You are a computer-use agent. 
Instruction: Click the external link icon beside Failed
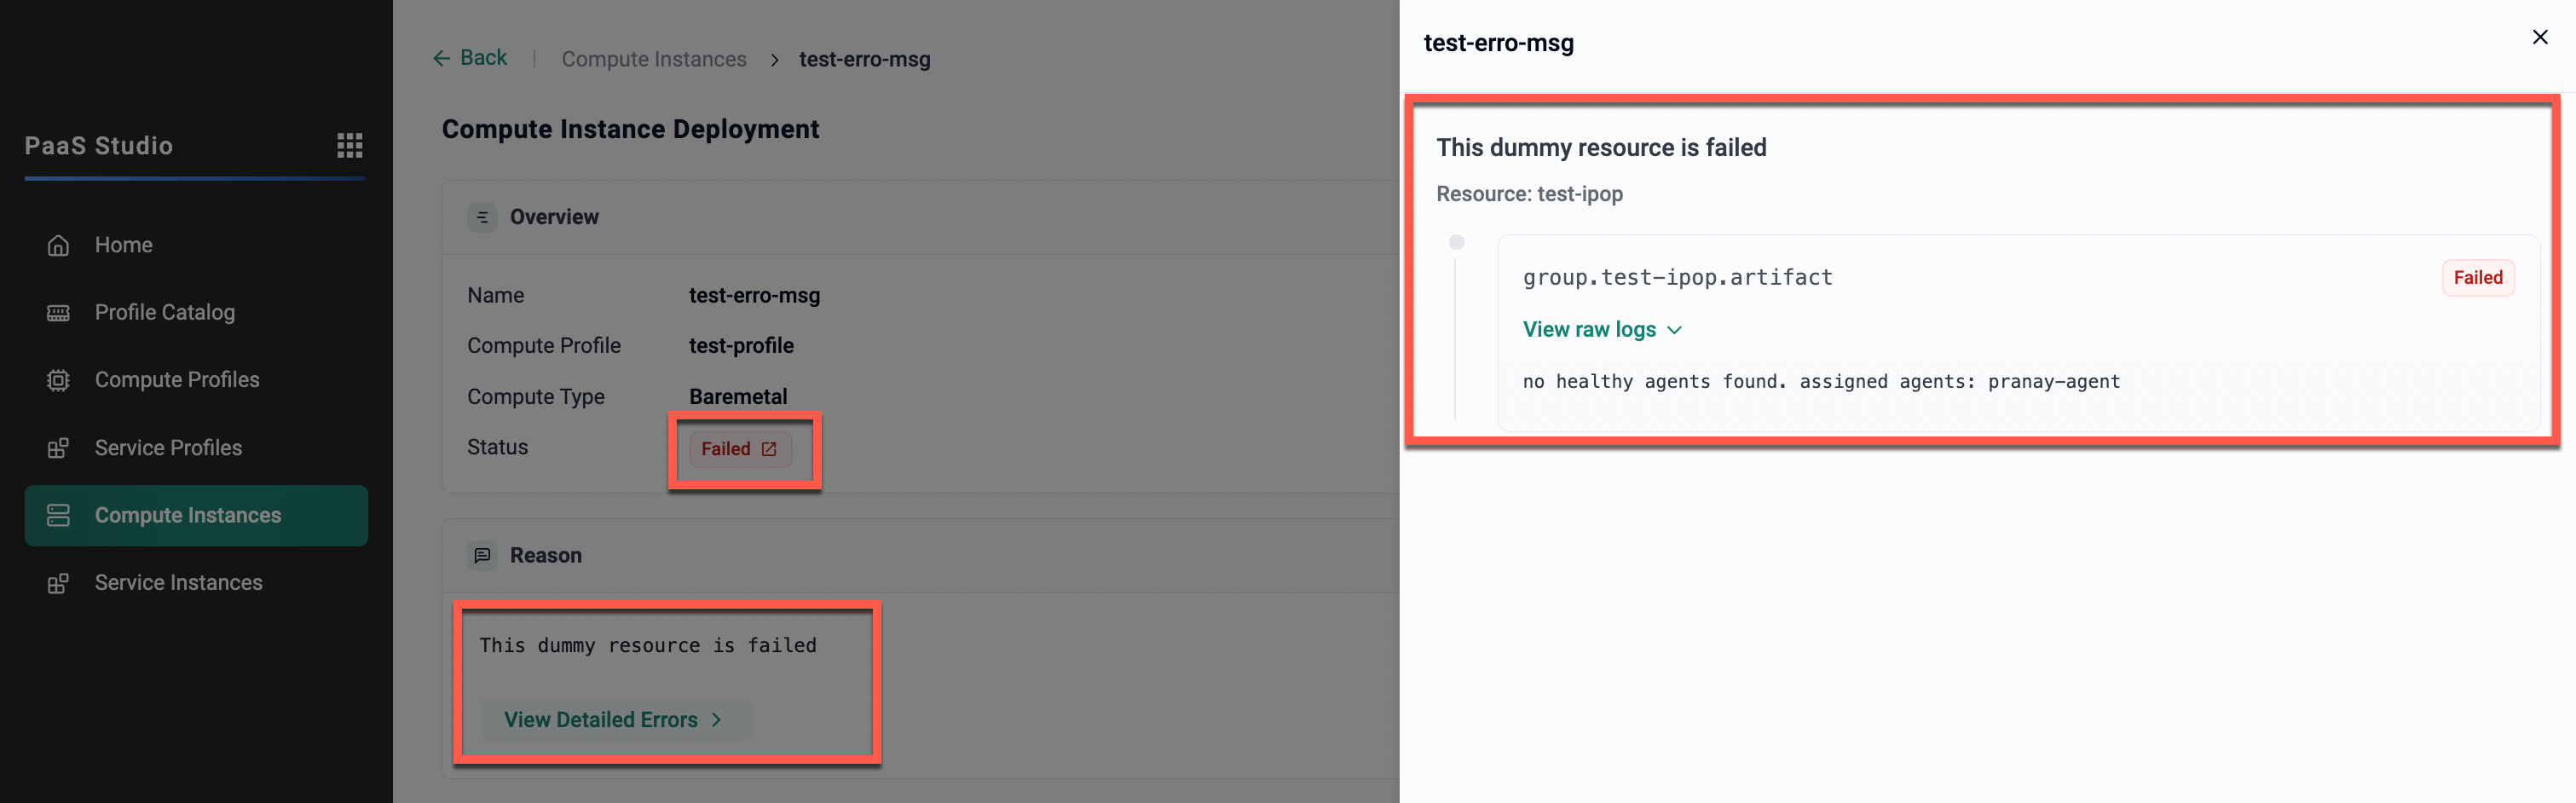pyautogui.click(x=768, y=449)
